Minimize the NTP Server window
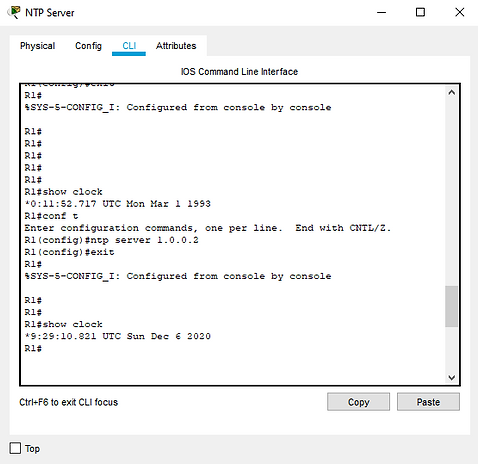This screenshot has width=478, height=464. pyautogui.click(x=381, y=13)
